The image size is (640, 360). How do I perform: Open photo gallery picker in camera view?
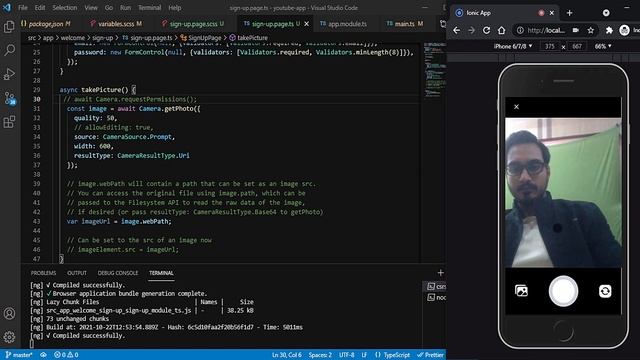(521, 291)
